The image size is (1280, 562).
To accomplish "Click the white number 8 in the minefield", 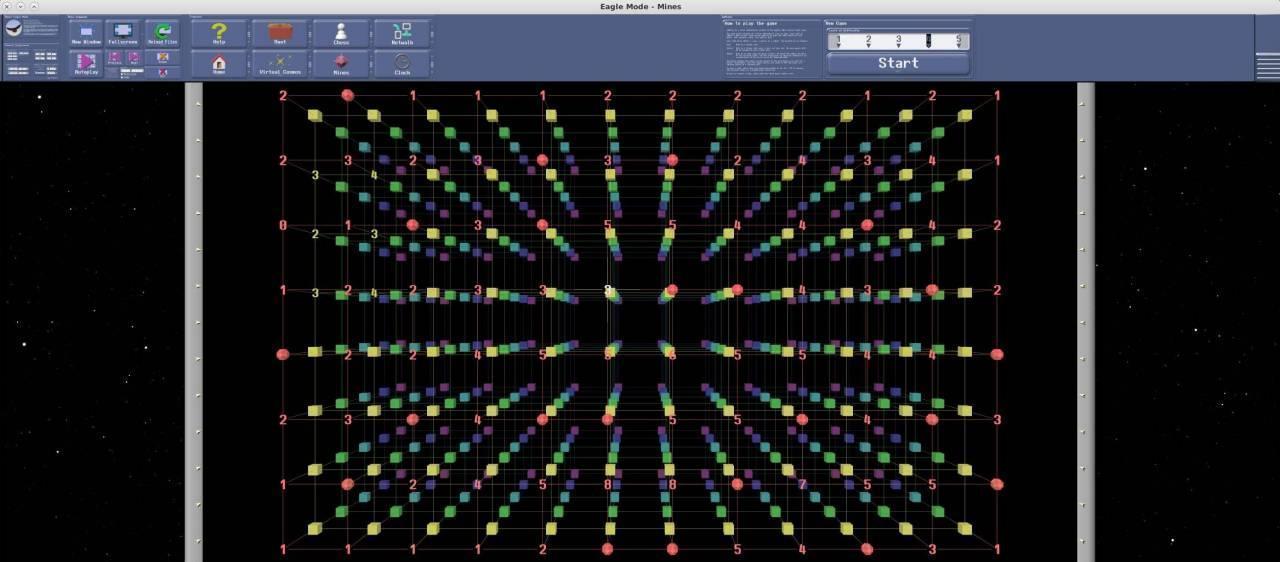I will pyautogui.click(x=607, y=290).
